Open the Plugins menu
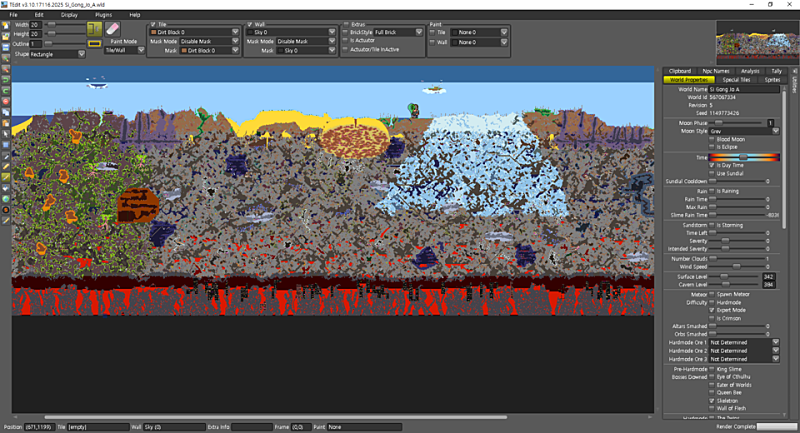800x433 pixels. point(104,15)
